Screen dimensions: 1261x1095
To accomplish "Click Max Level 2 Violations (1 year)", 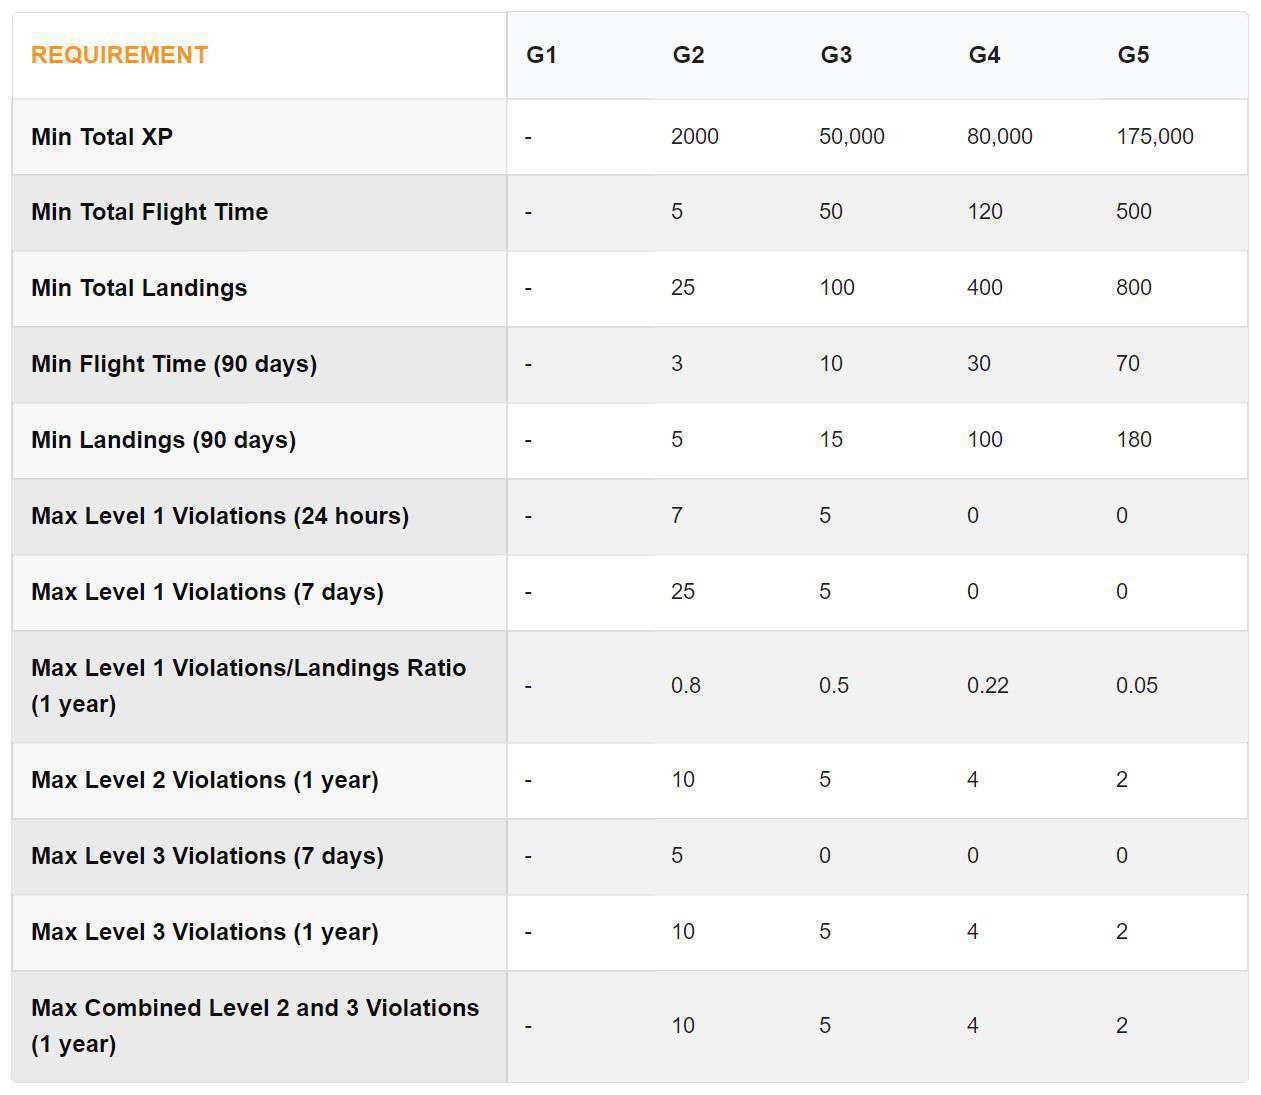I will (x=204, y=780).
